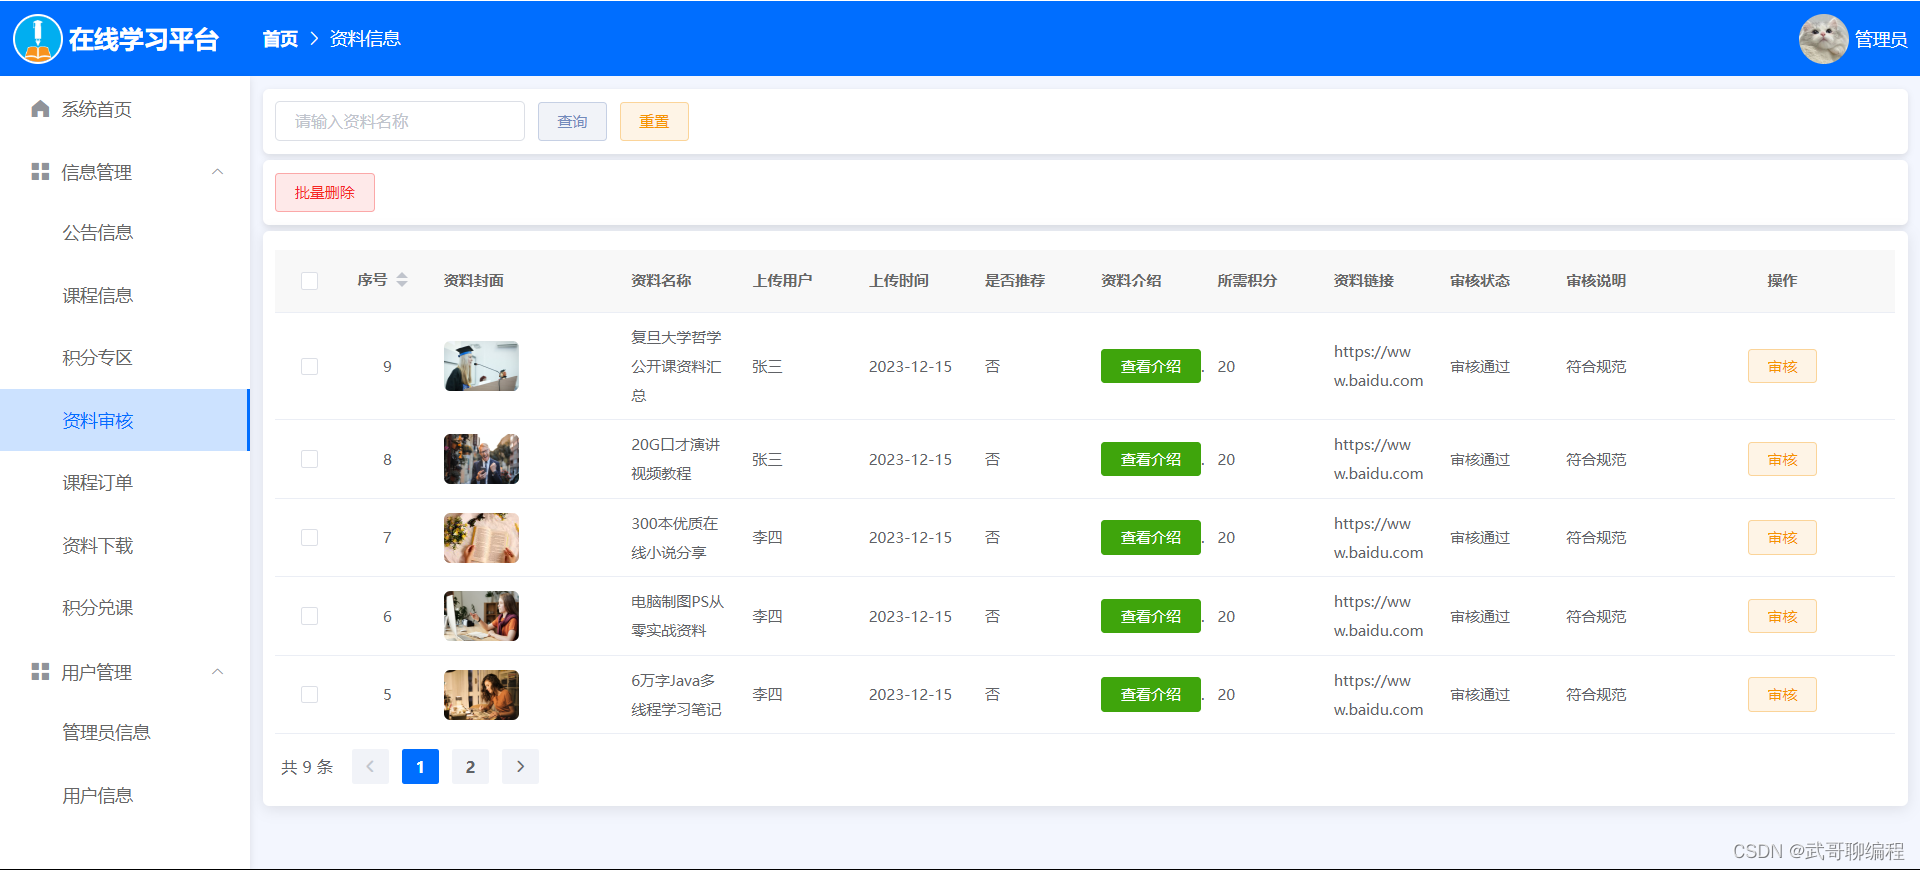The image size is (1920, 870).
Task: Open 管理员信息 menu item
Action: (125, 733)
